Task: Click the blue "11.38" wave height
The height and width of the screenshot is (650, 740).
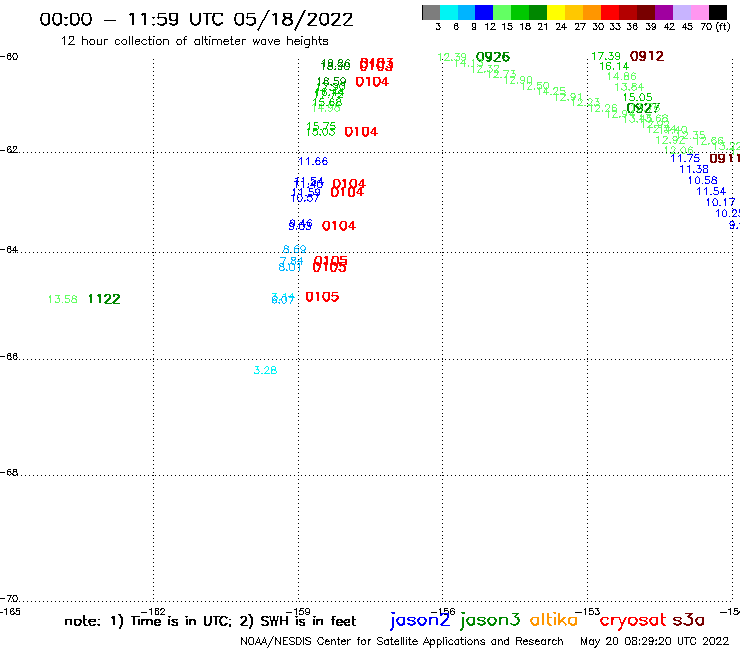Action: 694,169
